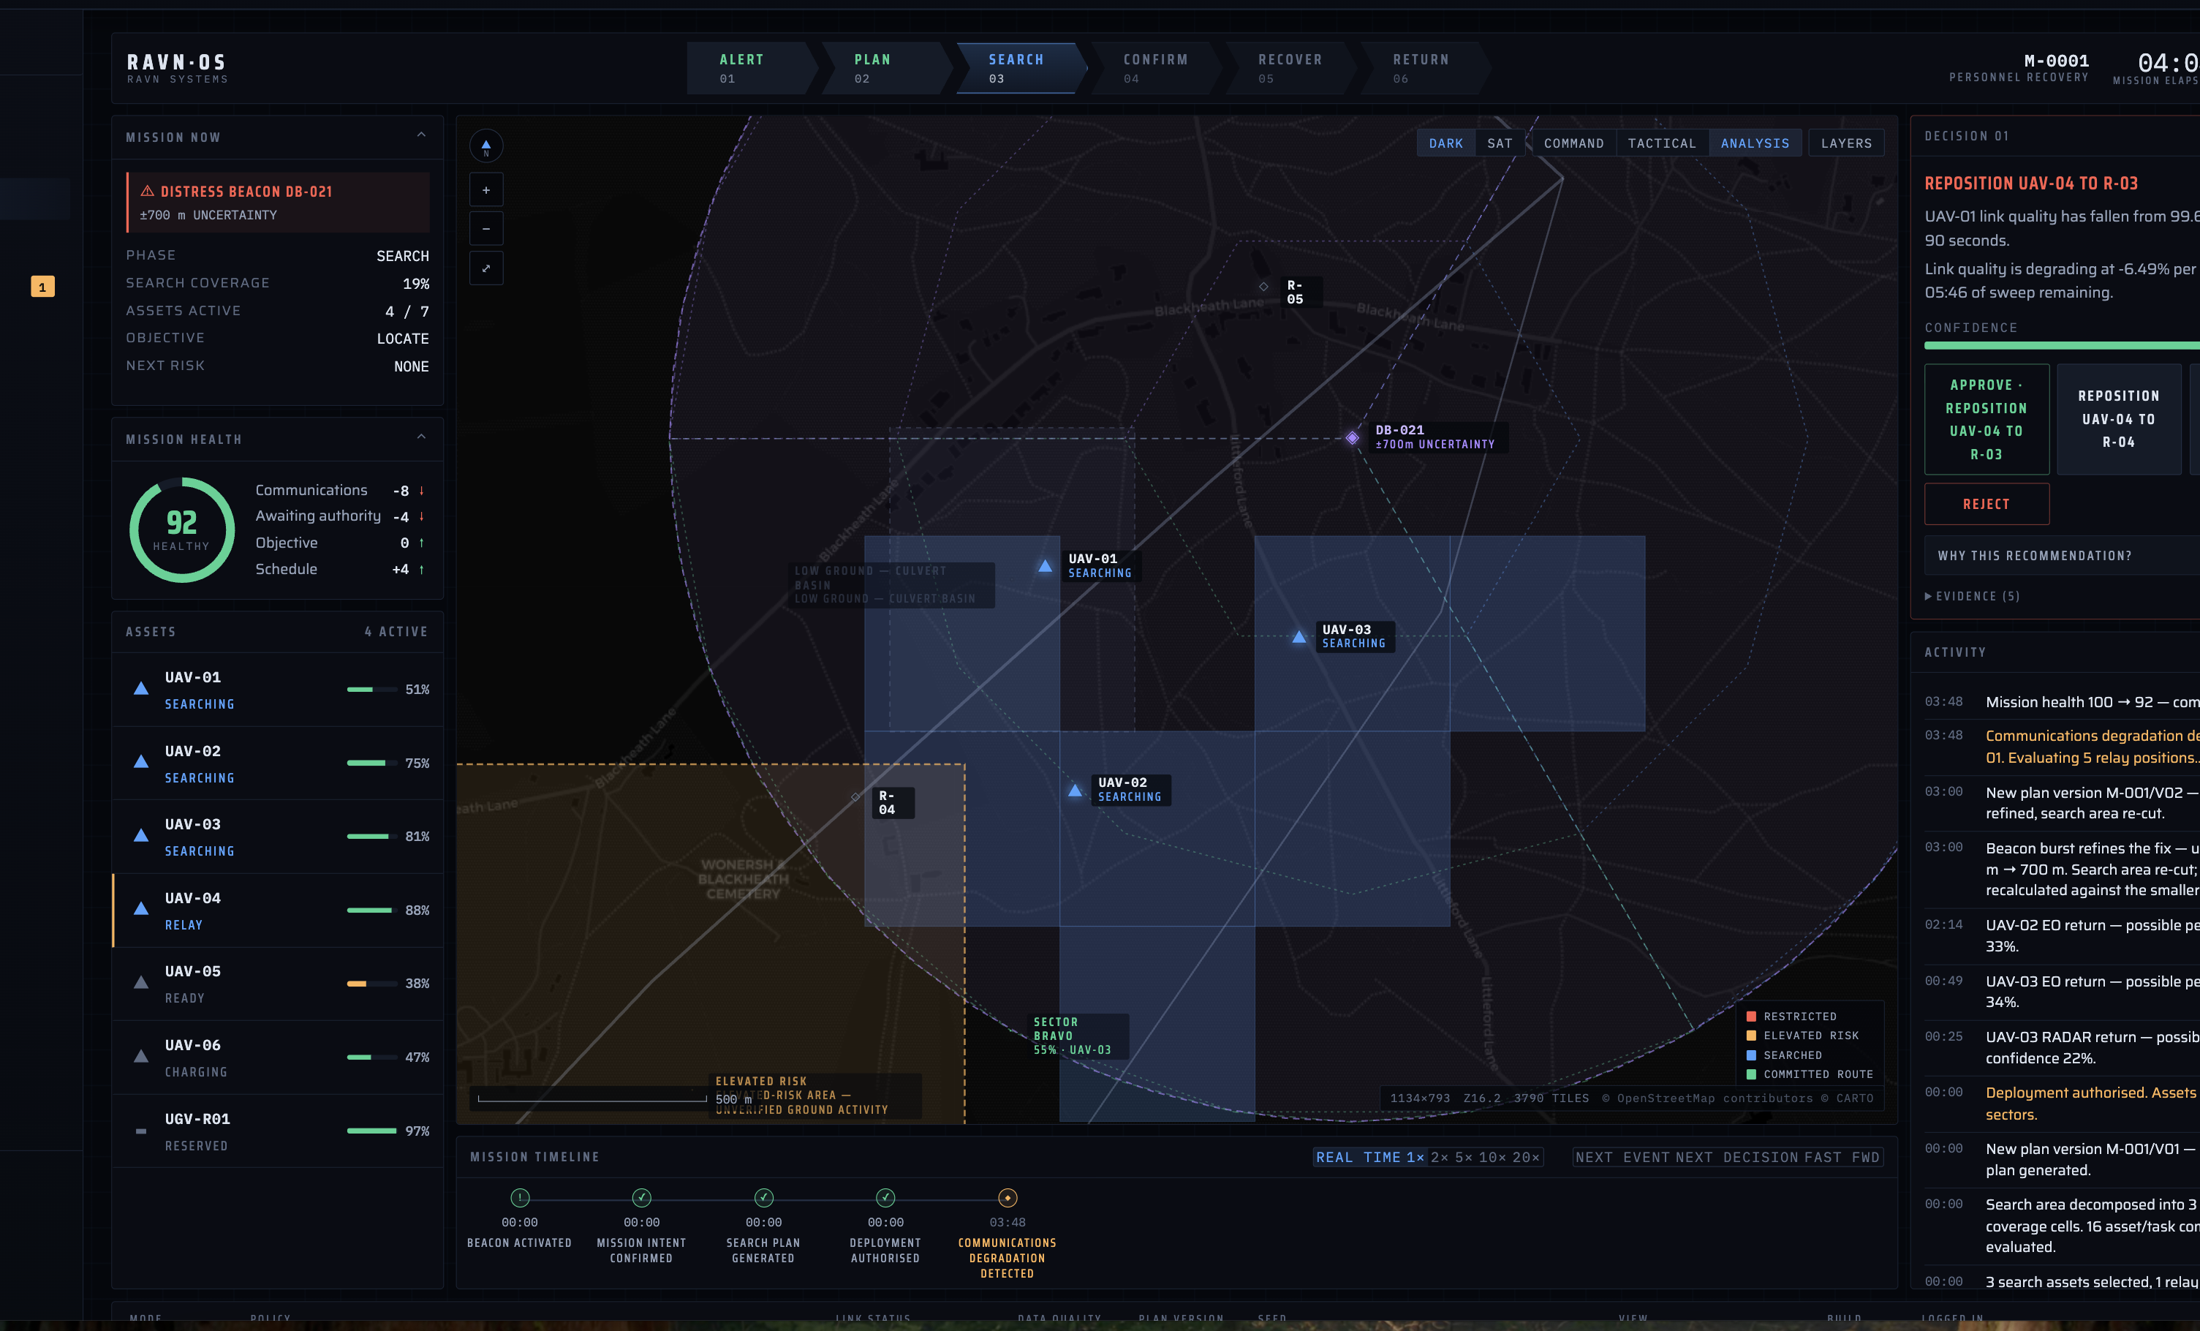Screen dimensions: 2200x1331
Task: Zoom out the map with minus button
Action: (x=486, y=229)
